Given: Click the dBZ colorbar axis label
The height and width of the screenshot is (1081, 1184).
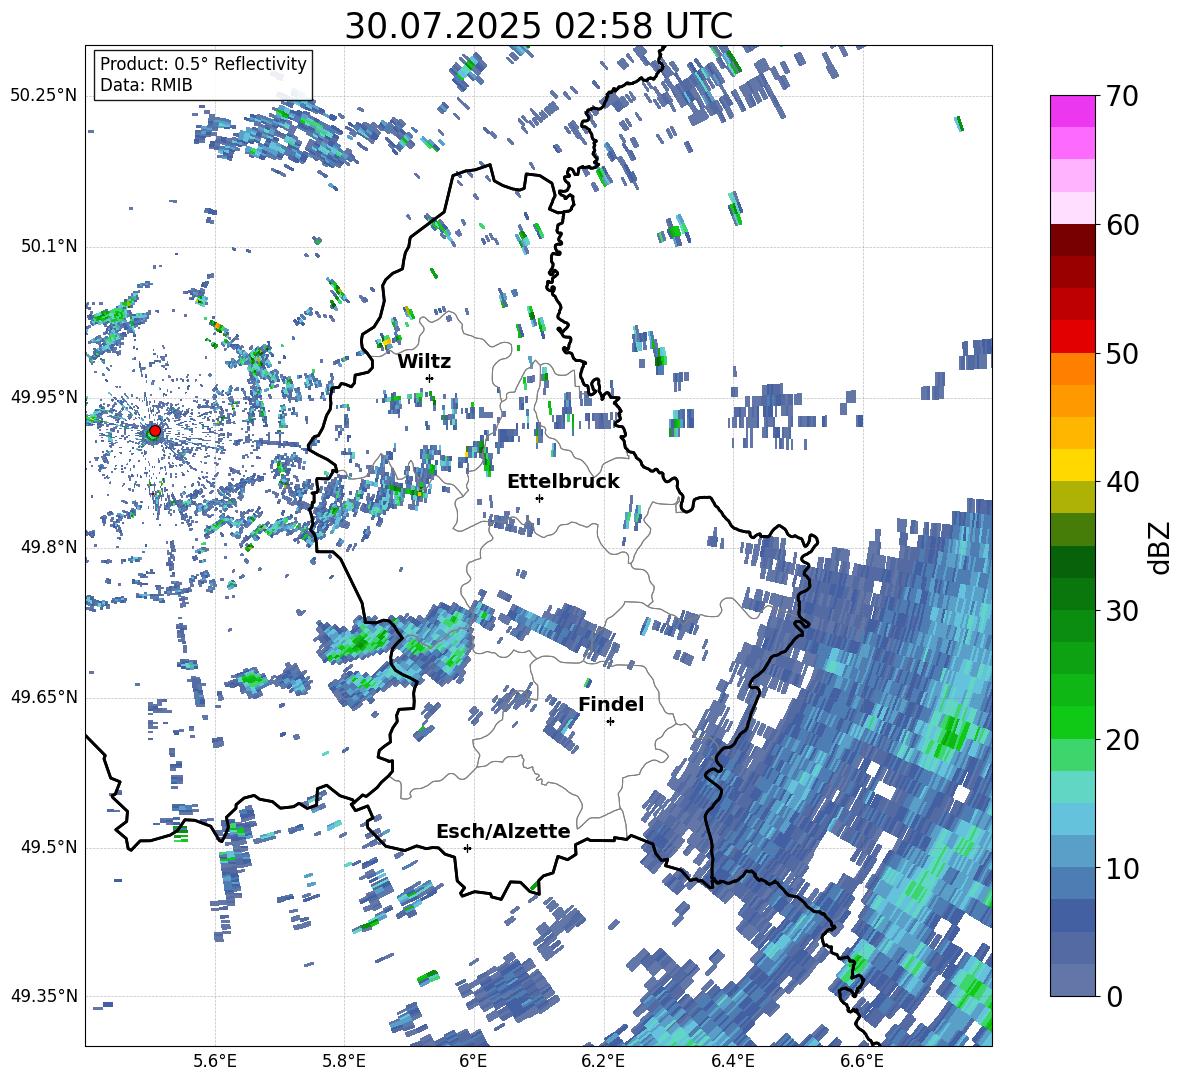Looking at the screenshot, I should [x=1161, y=547].
